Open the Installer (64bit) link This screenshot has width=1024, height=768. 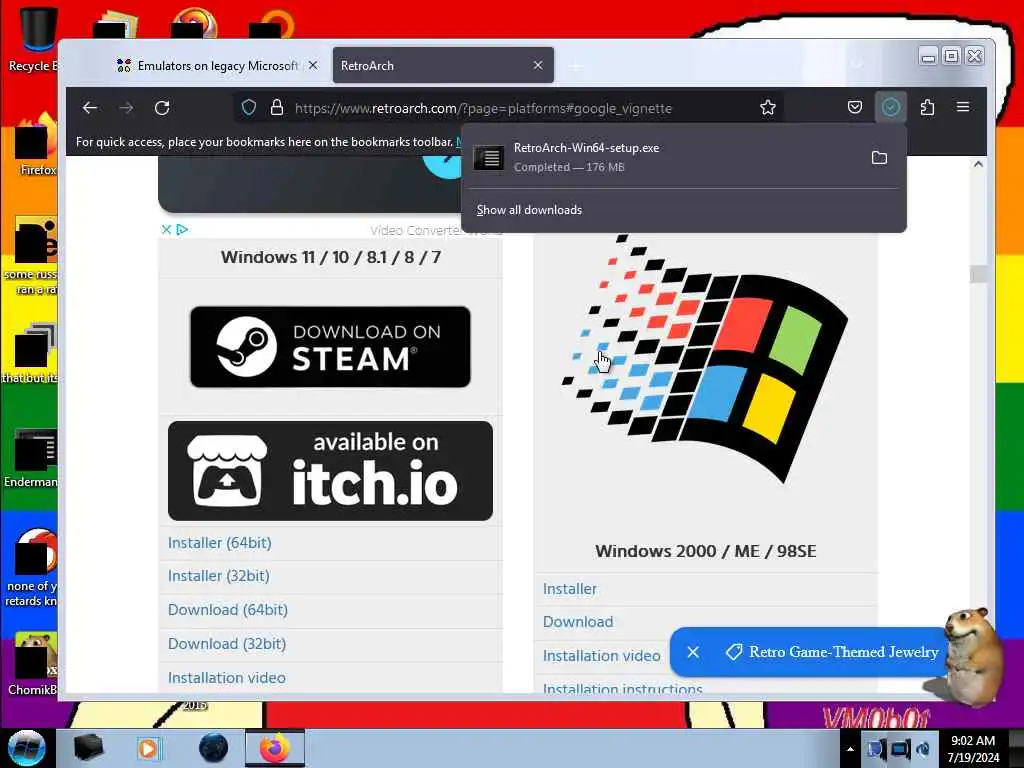tap(219, 543)
